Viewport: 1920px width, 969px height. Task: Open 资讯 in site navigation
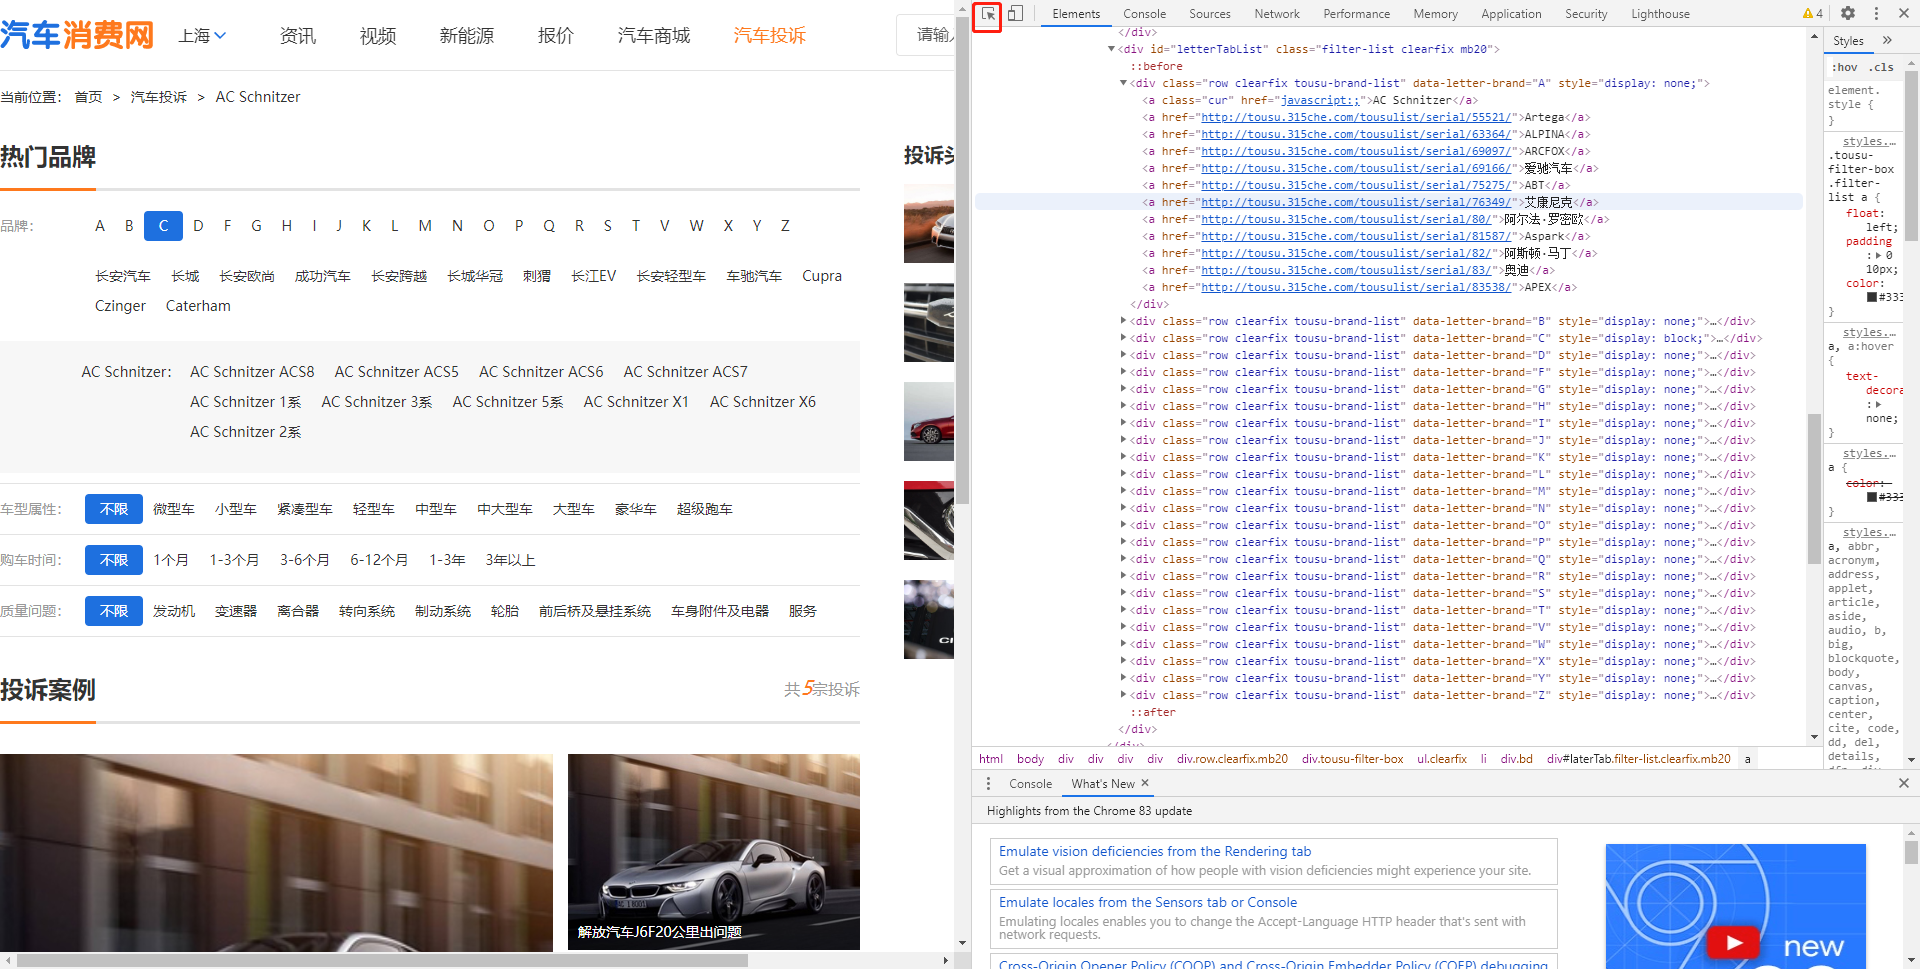[x=298, y=36]
